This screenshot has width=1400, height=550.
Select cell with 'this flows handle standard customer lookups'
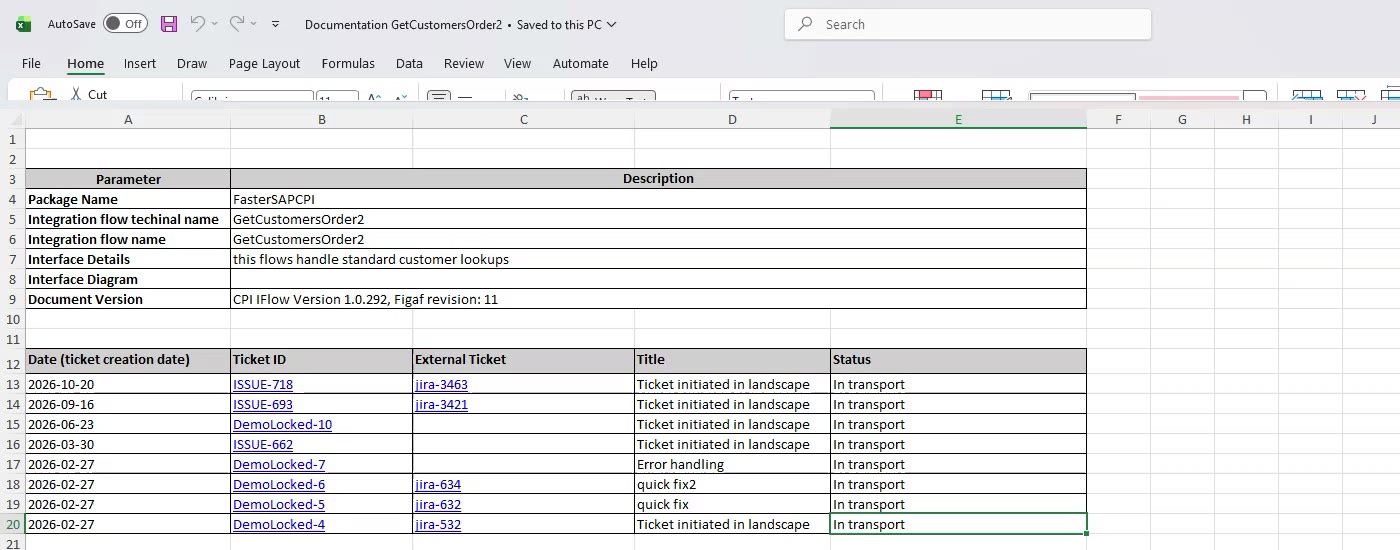coord(658,259)
